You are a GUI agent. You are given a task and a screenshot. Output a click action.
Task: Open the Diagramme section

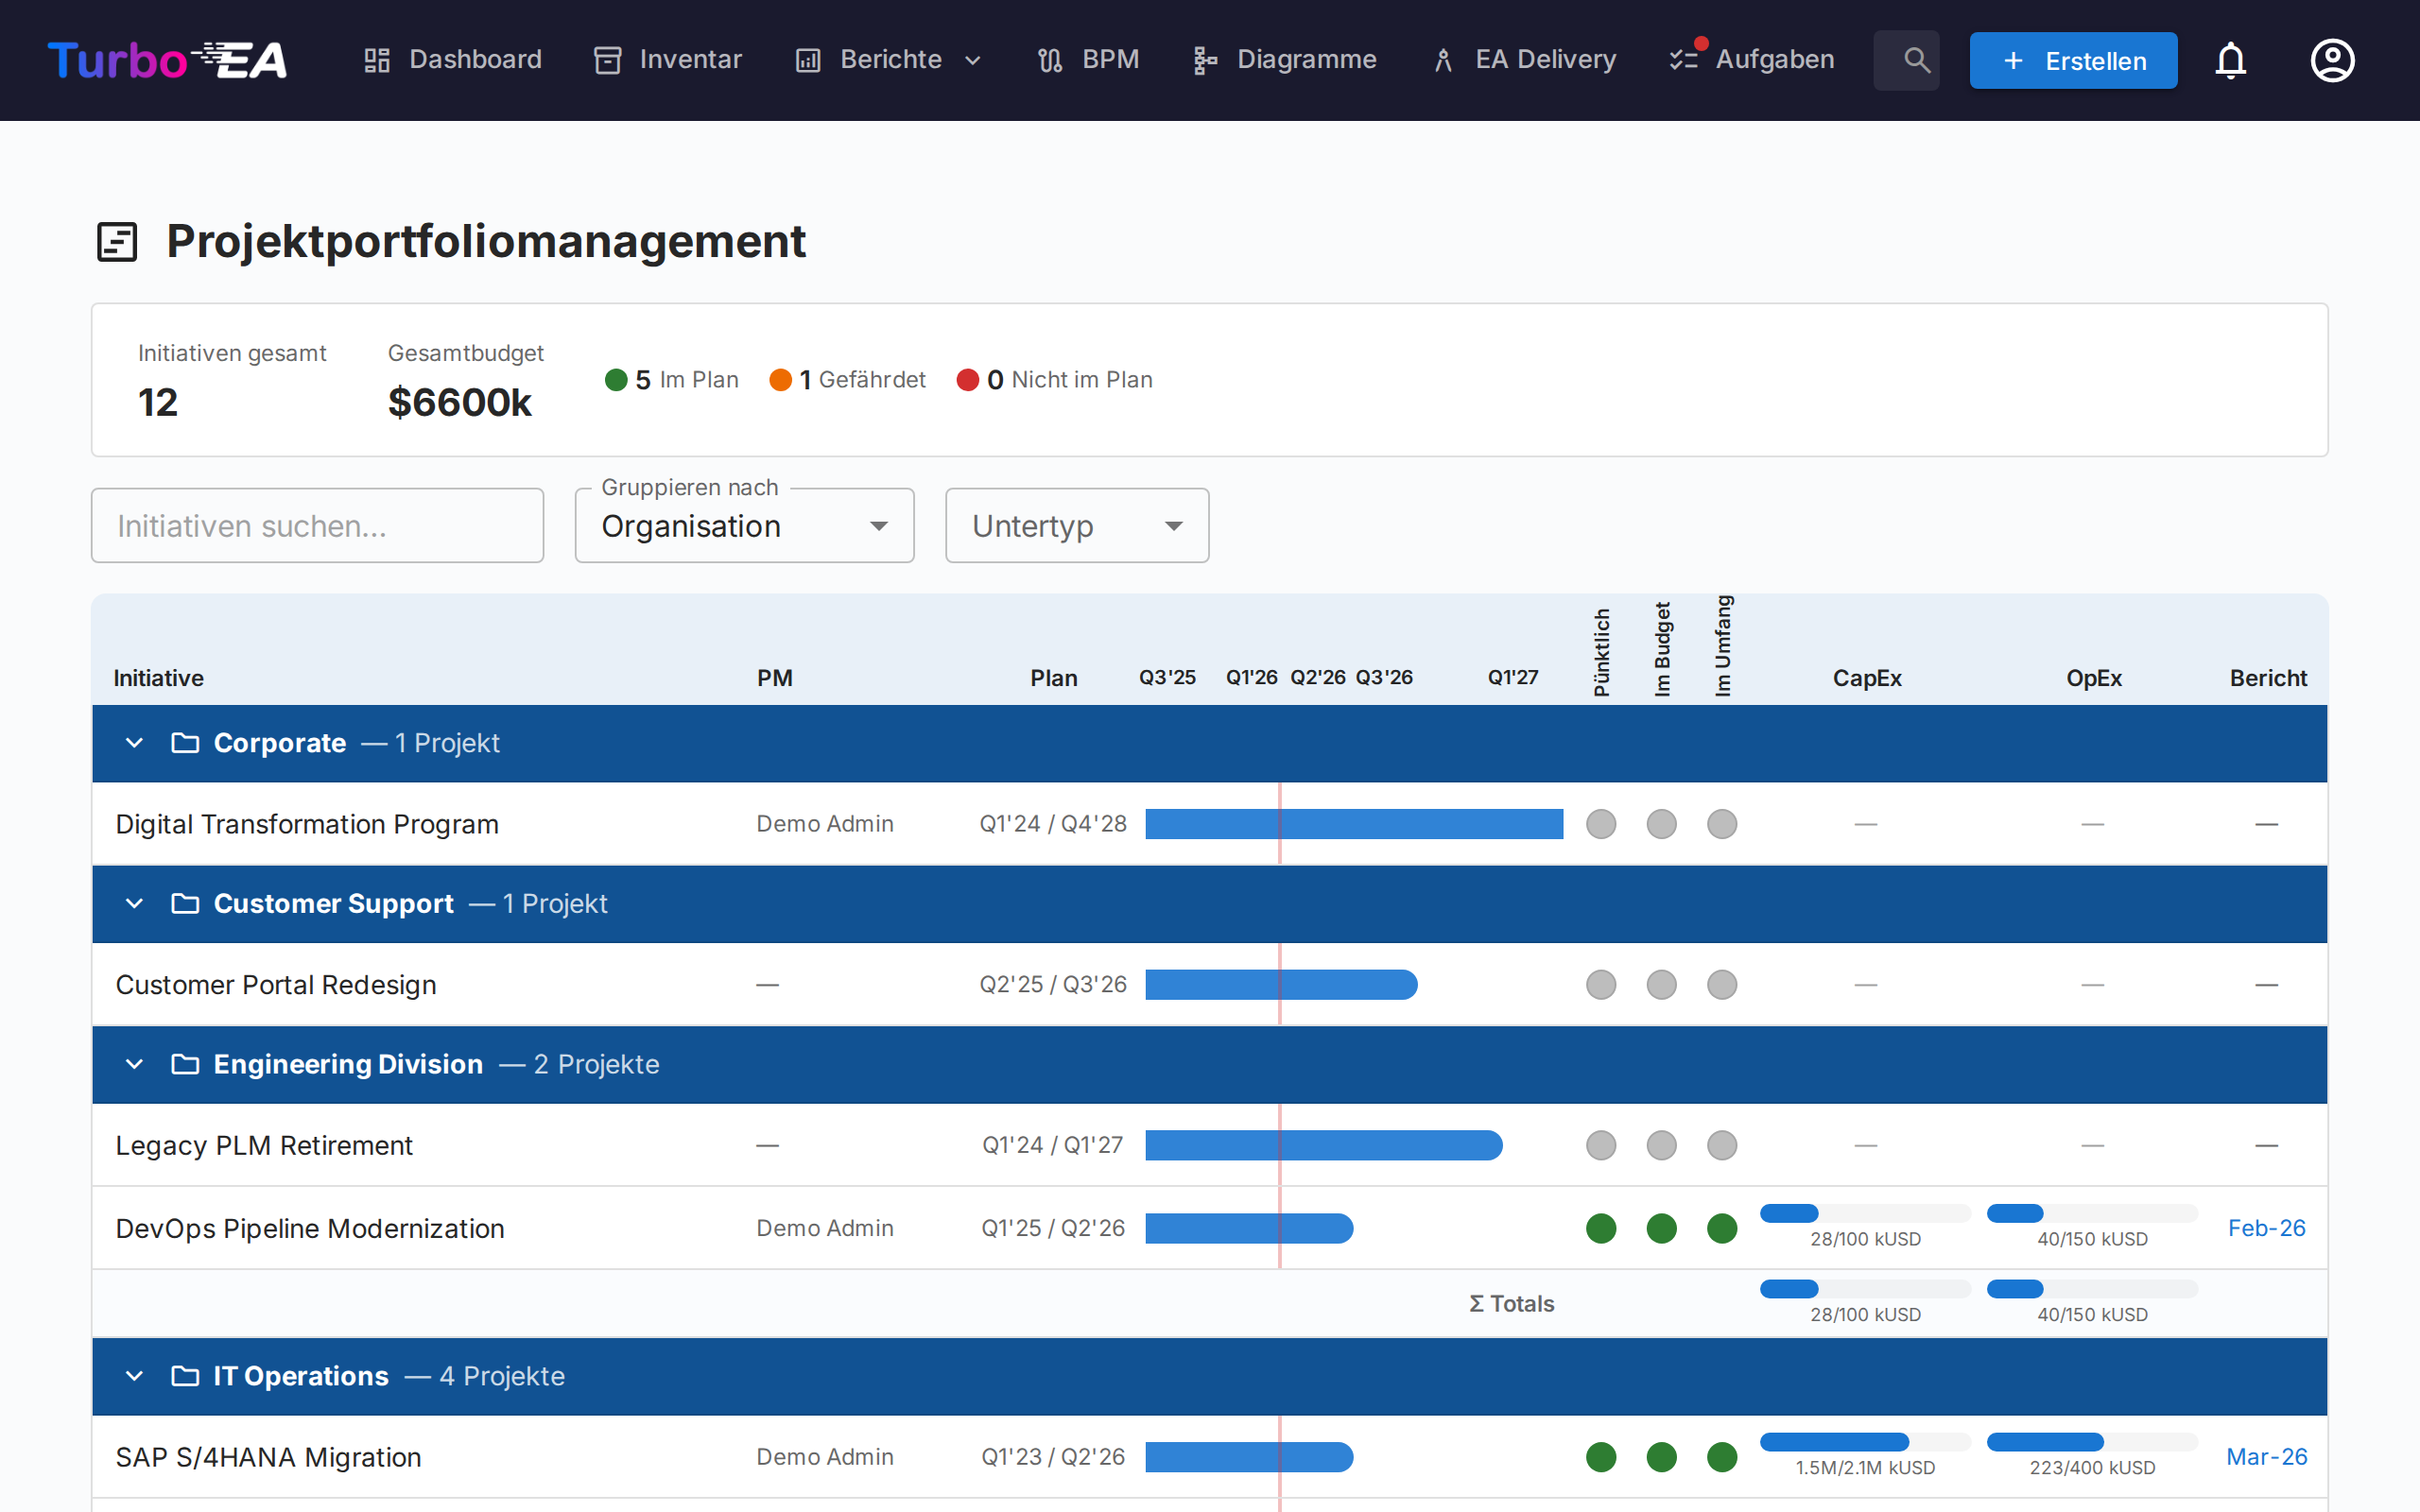click(1283, 59)
